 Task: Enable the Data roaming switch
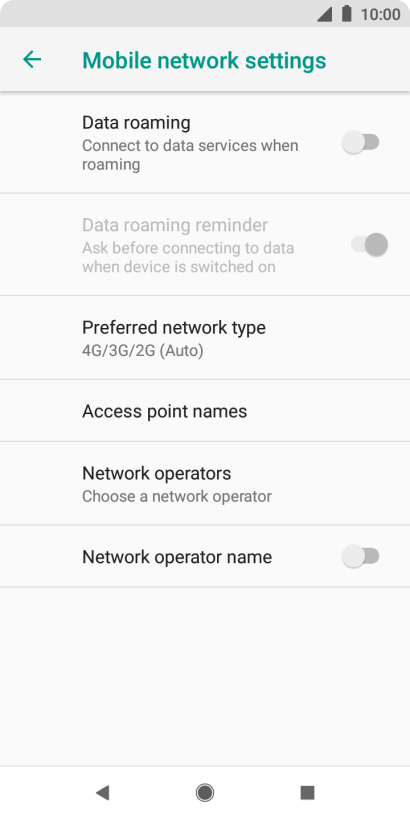(x=360, y=142)
